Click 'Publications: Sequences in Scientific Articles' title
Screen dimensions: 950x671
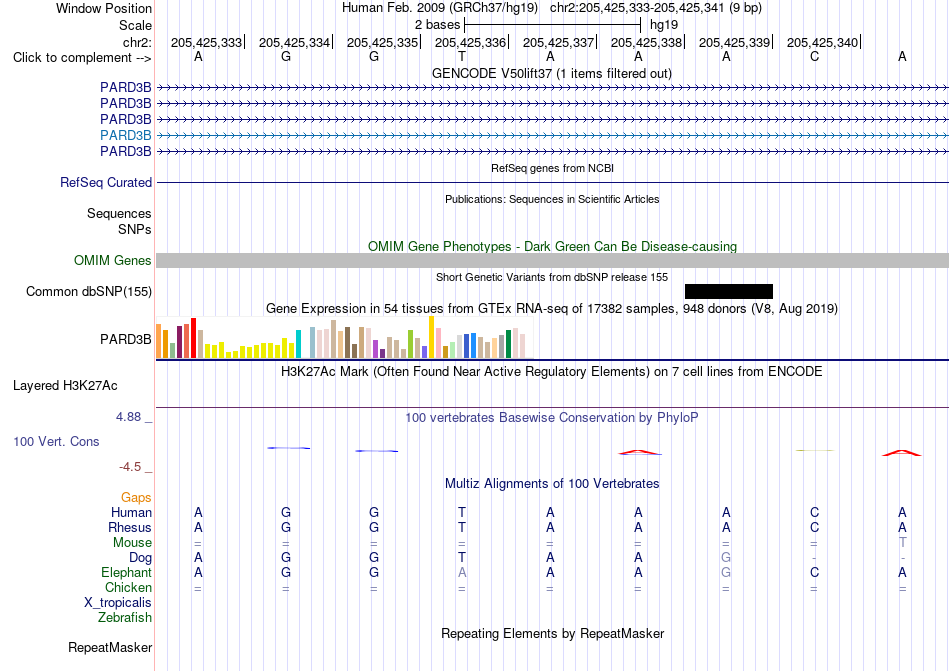tap(552, 199)
